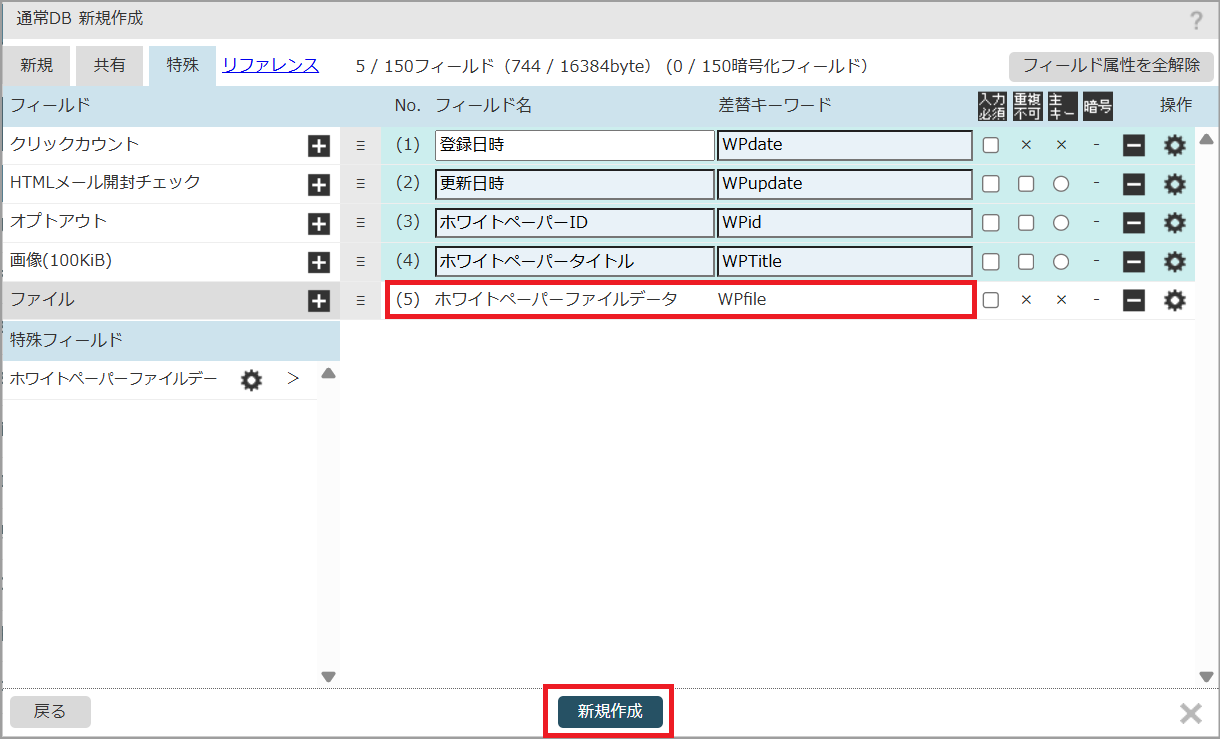Viewport: 1220px width, 739px height.
Task: Add the HTMLメール開封チェック field via plus icon
Action: [318, 185]
